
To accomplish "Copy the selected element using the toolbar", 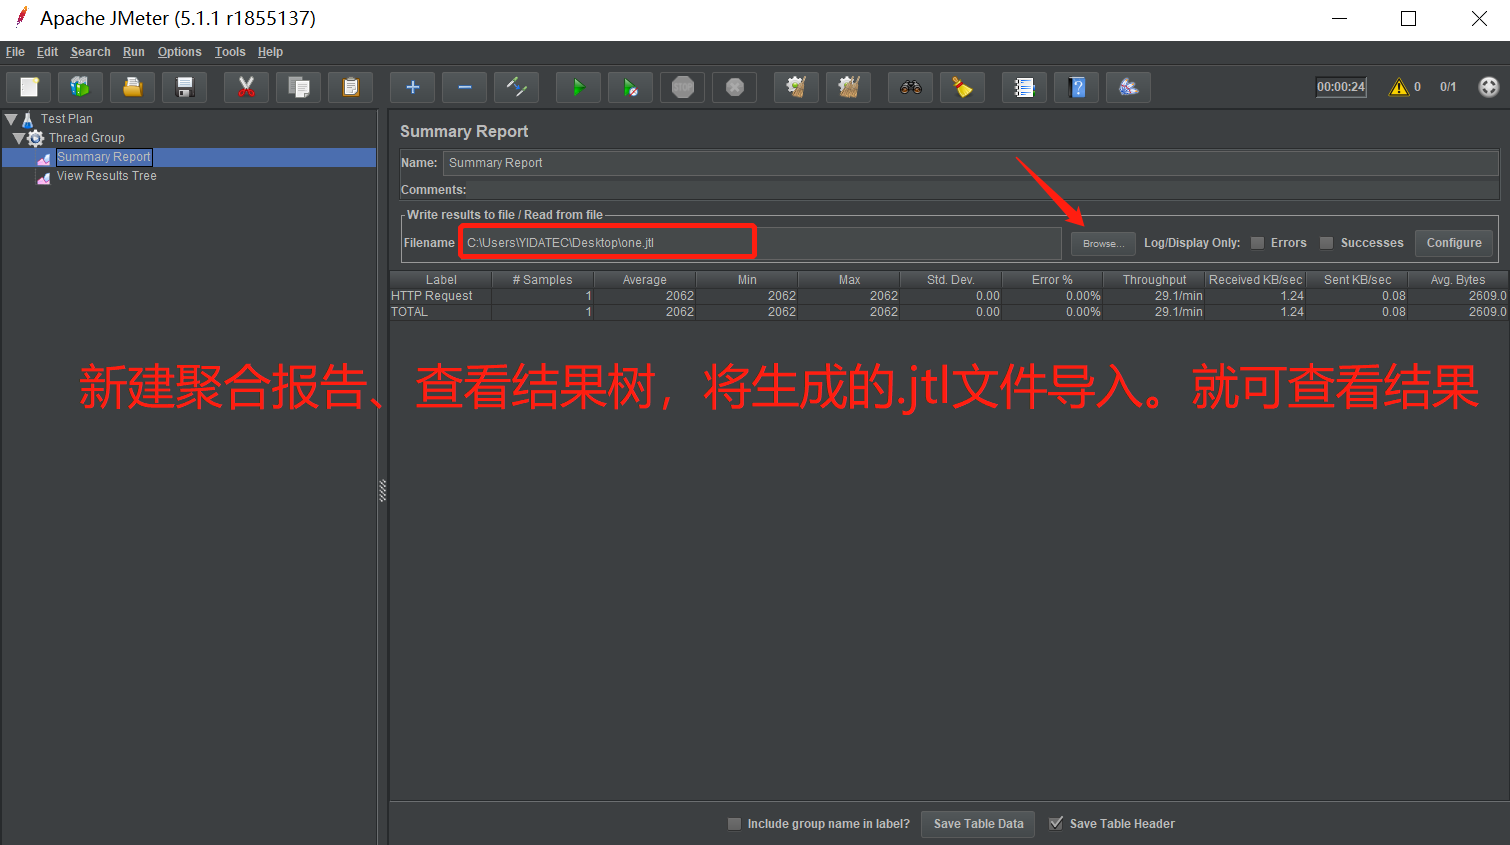I will point(298,87).
